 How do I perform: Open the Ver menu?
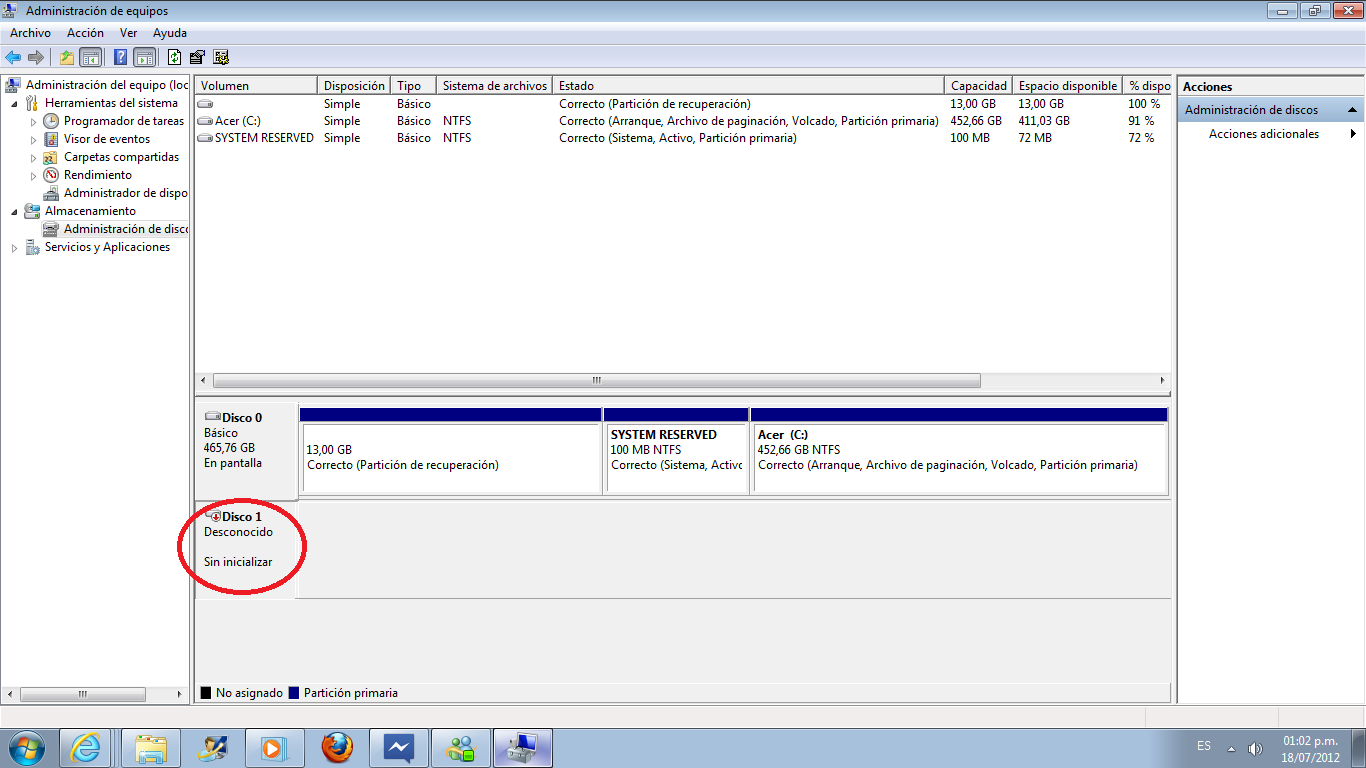point(128,33)
